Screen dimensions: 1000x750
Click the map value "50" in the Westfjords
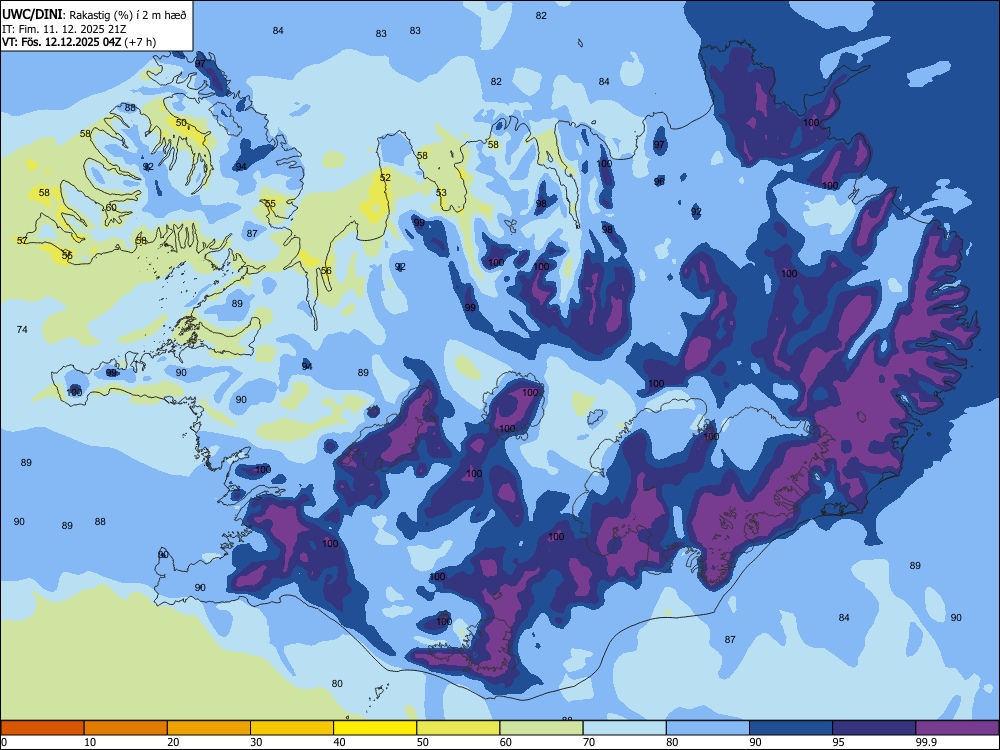[x=181, y=122]
